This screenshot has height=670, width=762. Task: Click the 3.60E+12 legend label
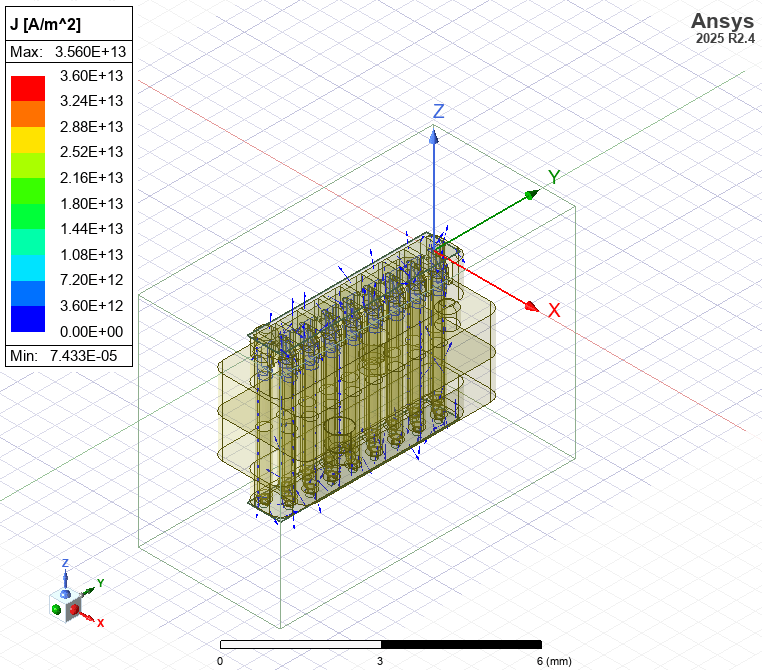(x=91, y=305)
